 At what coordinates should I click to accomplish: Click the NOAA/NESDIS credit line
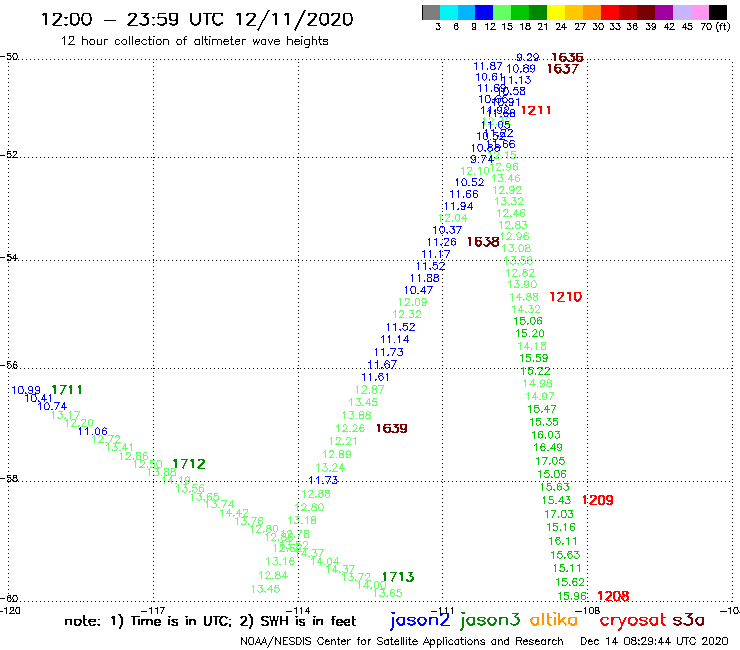(402, 642)
